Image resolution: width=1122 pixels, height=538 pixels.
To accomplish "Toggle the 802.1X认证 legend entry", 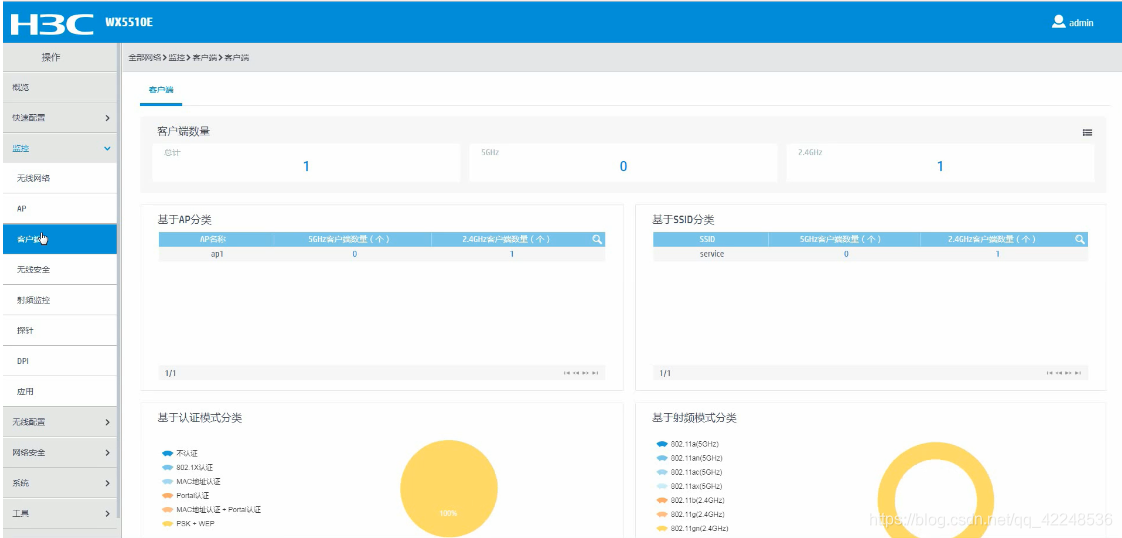I will point(187,467).
